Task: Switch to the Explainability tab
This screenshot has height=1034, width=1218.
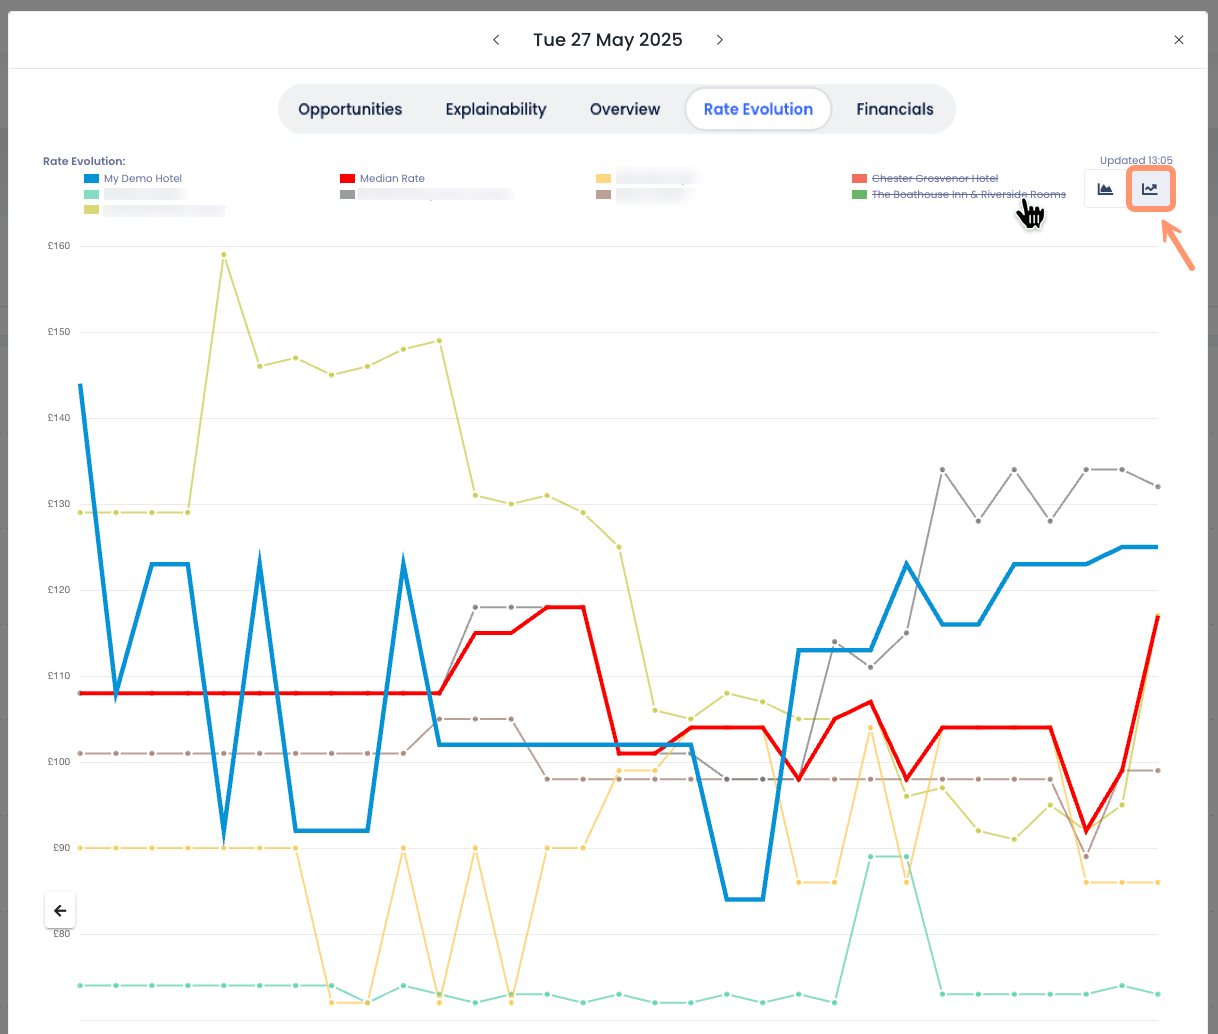Action: (x=496, y=110)
